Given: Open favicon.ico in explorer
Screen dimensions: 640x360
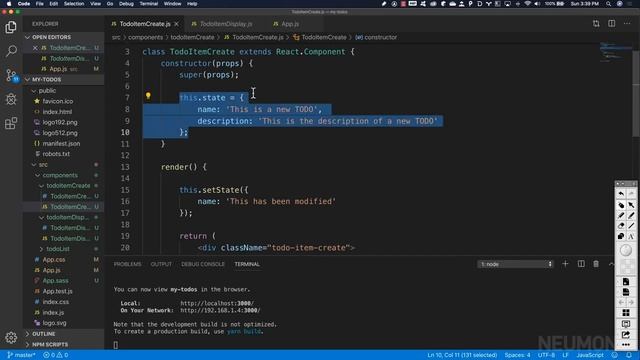Looking at the screenshot, I should pos(58,101).
